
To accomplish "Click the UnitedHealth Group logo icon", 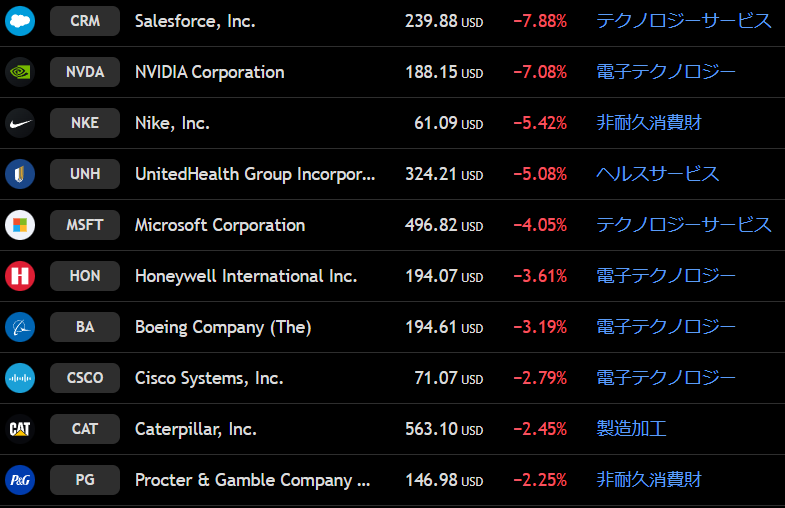I will click(x=20, y=174).
